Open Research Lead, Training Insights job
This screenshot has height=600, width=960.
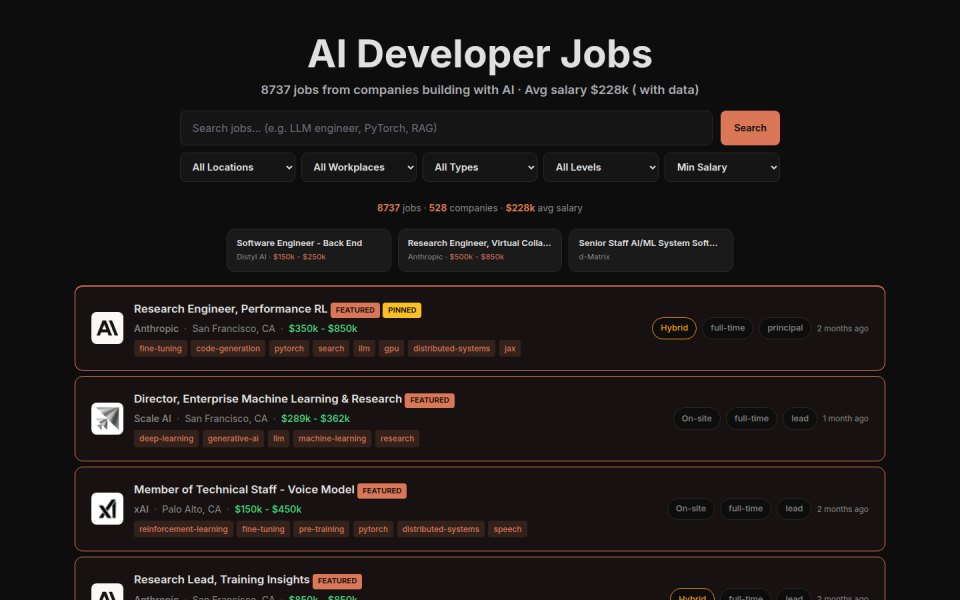[x=222, y=580]
